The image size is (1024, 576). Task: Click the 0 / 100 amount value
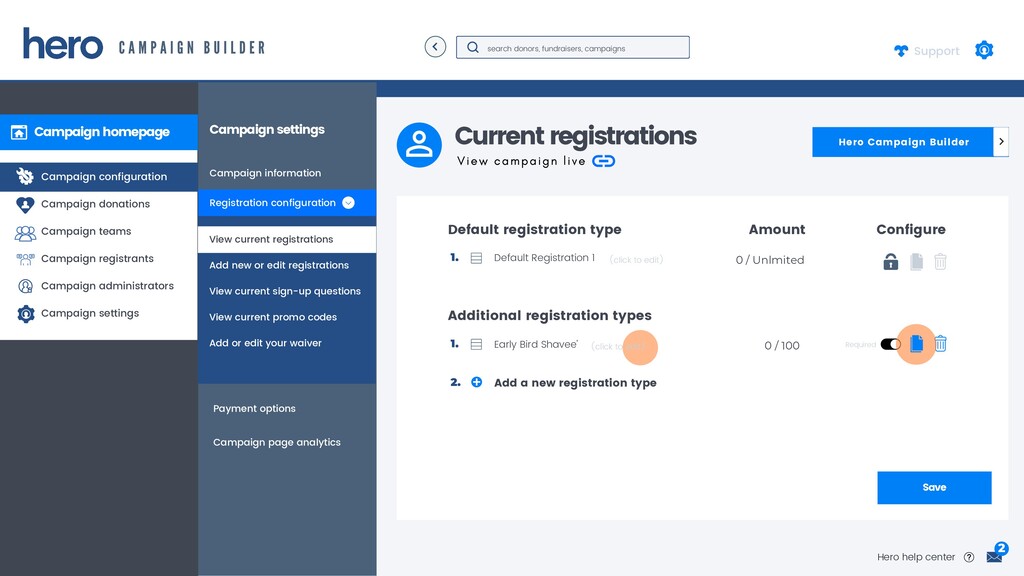click(x=782, y=345)
